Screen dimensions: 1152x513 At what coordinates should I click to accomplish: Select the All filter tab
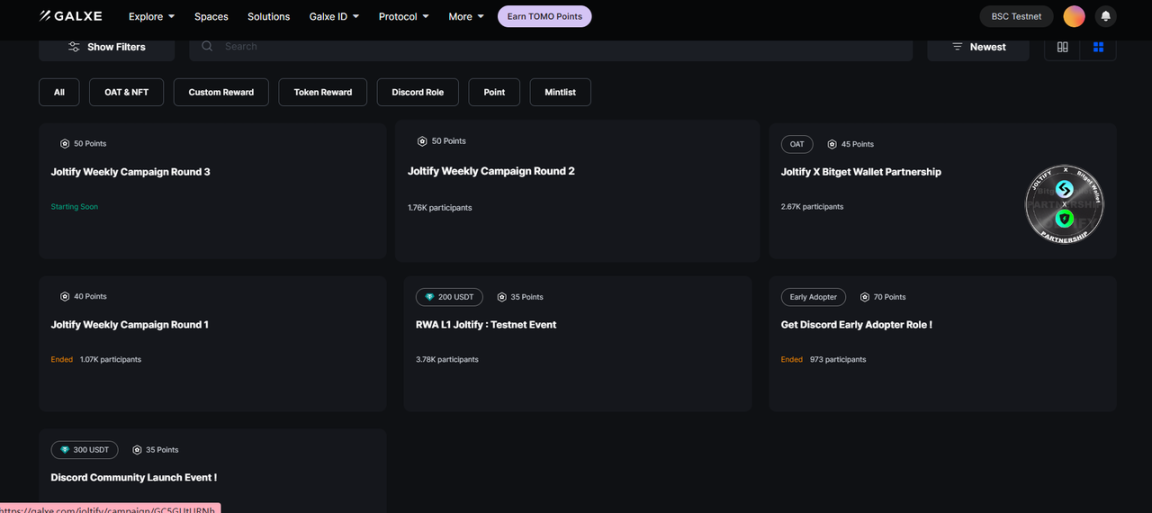60,92
